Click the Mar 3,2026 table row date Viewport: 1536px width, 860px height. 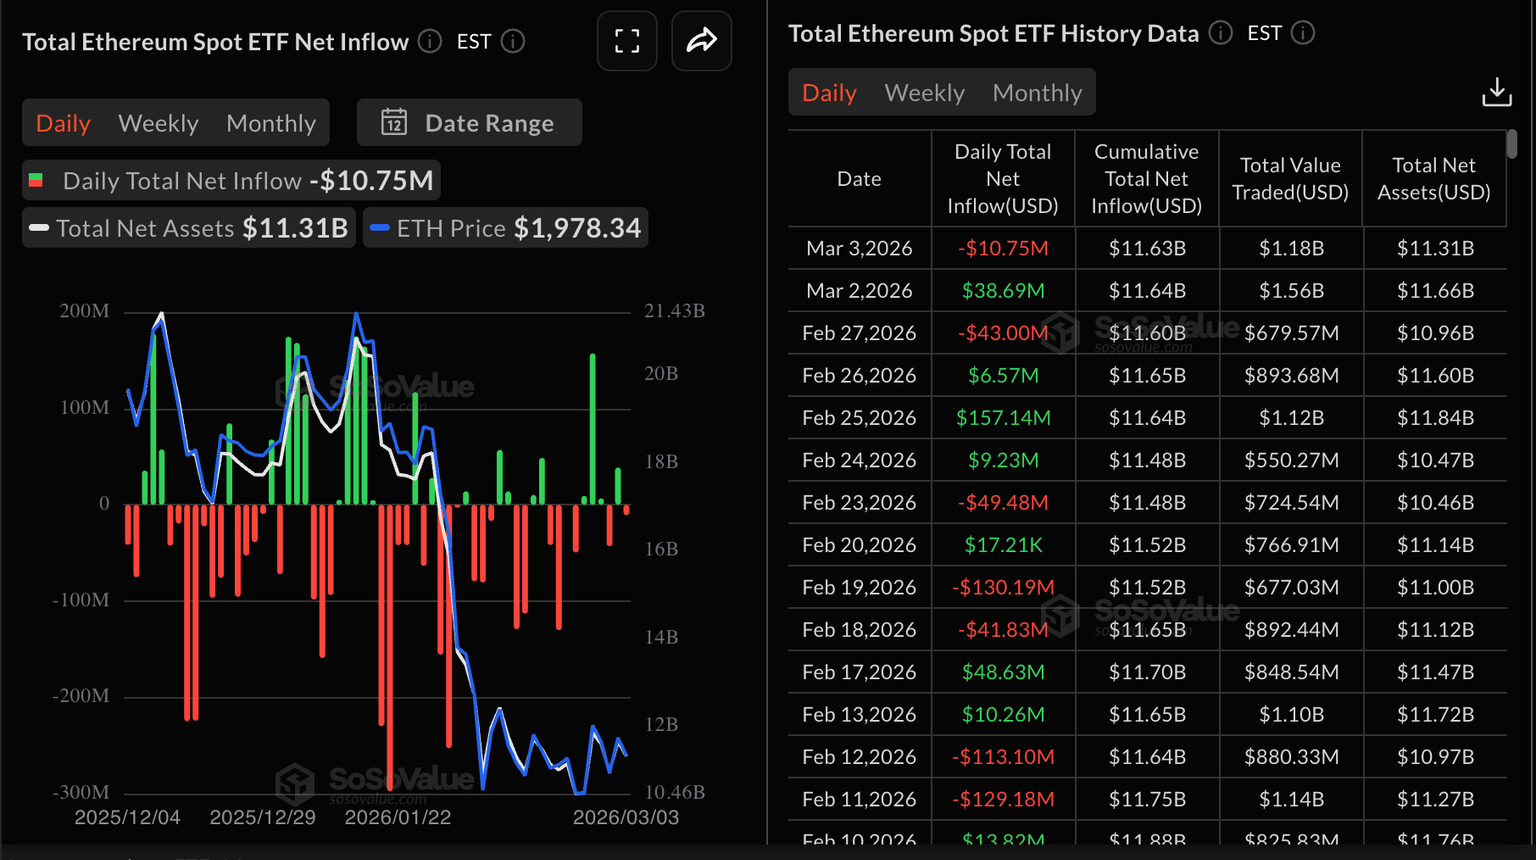pyautogui.click(x=859, y=248)
